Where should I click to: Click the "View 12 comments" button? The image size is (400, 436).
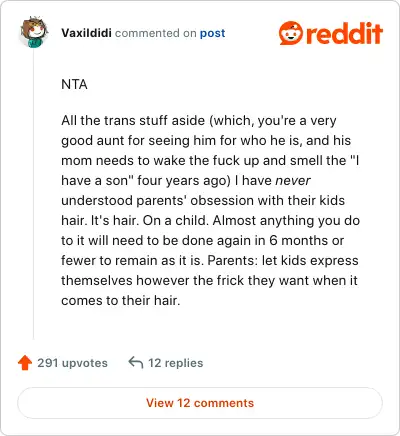tap(200, 403)
